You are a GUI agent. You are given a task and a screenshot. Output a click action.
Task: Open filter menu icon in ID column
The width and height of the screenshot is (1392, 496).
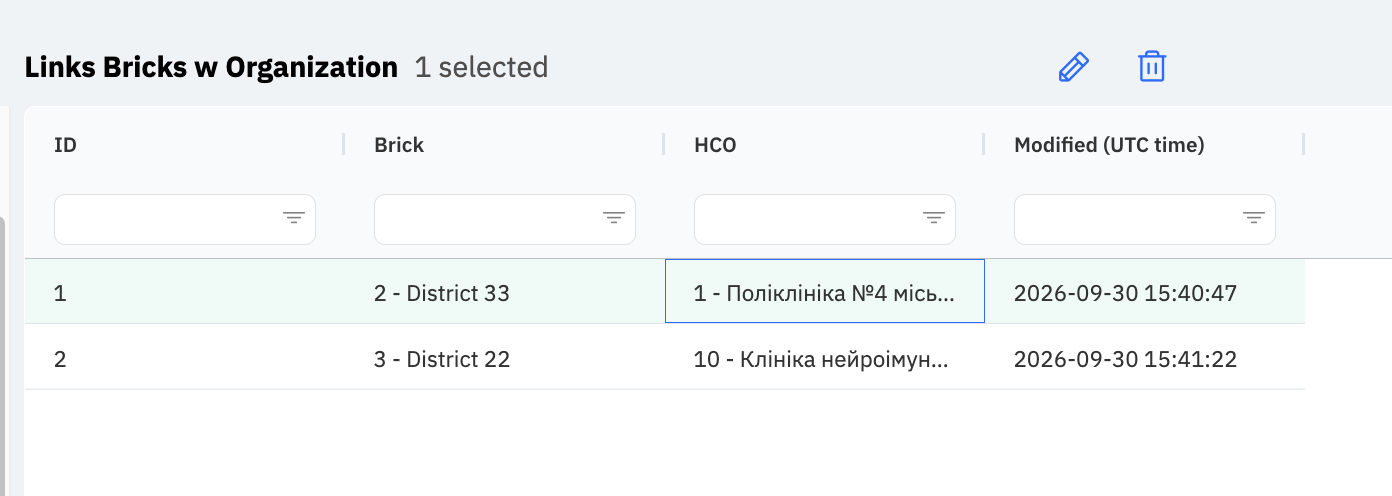point(293,218)
